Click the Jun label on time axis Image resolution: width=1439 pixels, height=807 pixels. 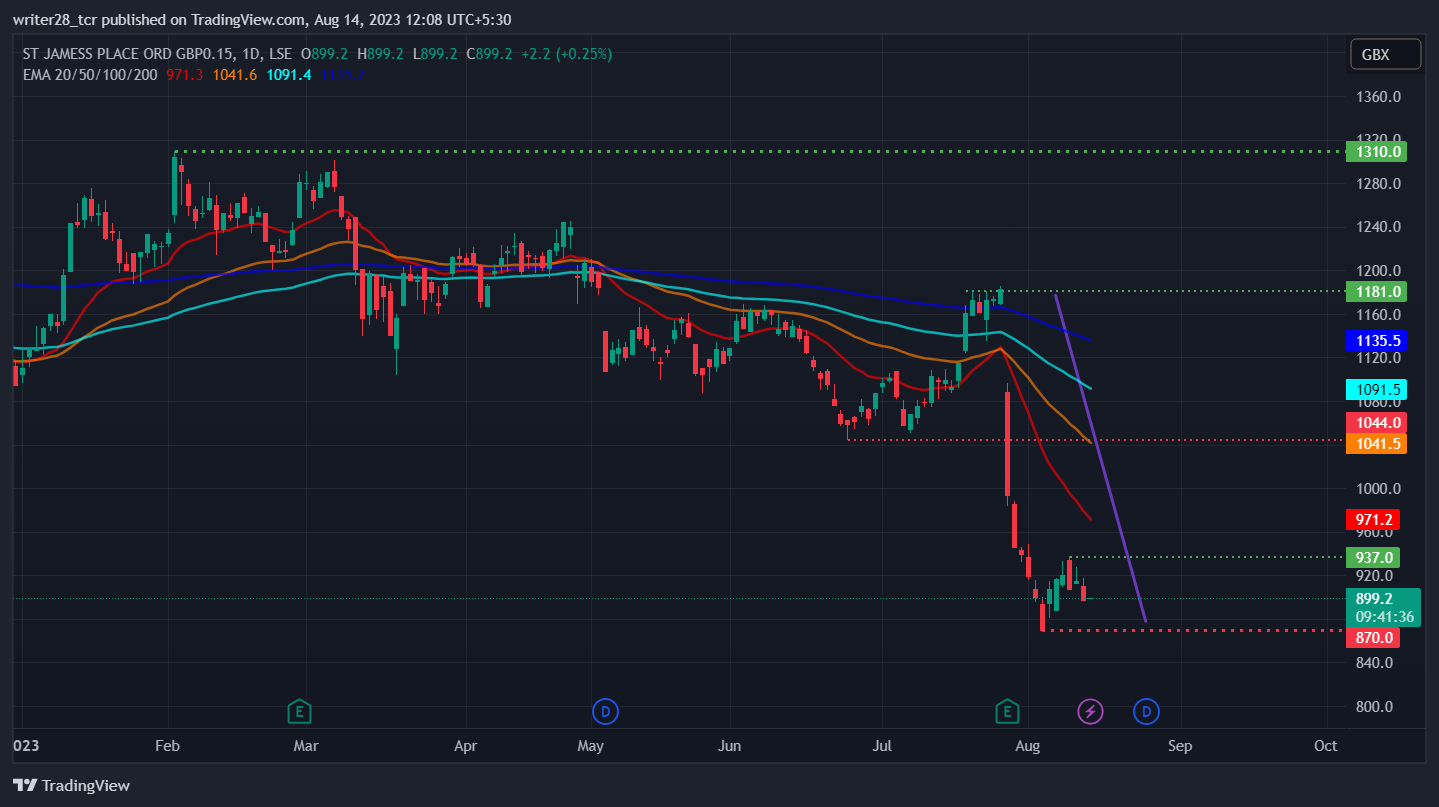point(730,746)
